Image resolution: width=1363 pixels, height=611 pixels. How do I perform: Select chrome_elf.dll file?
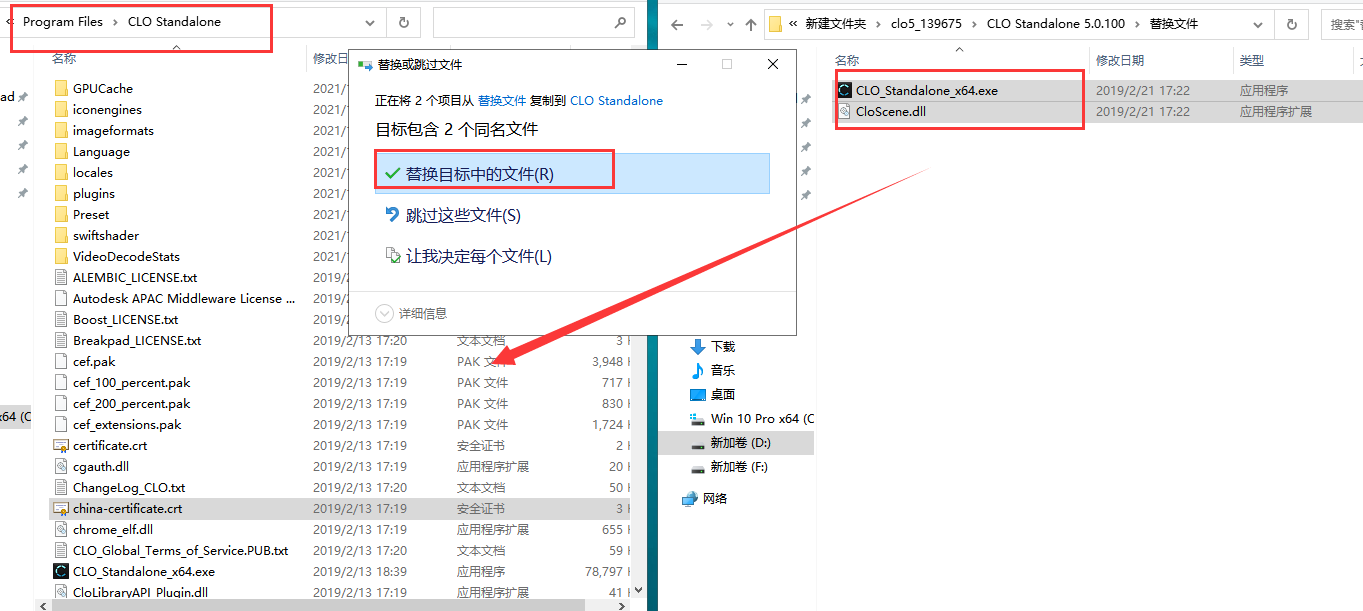point(113,529)
